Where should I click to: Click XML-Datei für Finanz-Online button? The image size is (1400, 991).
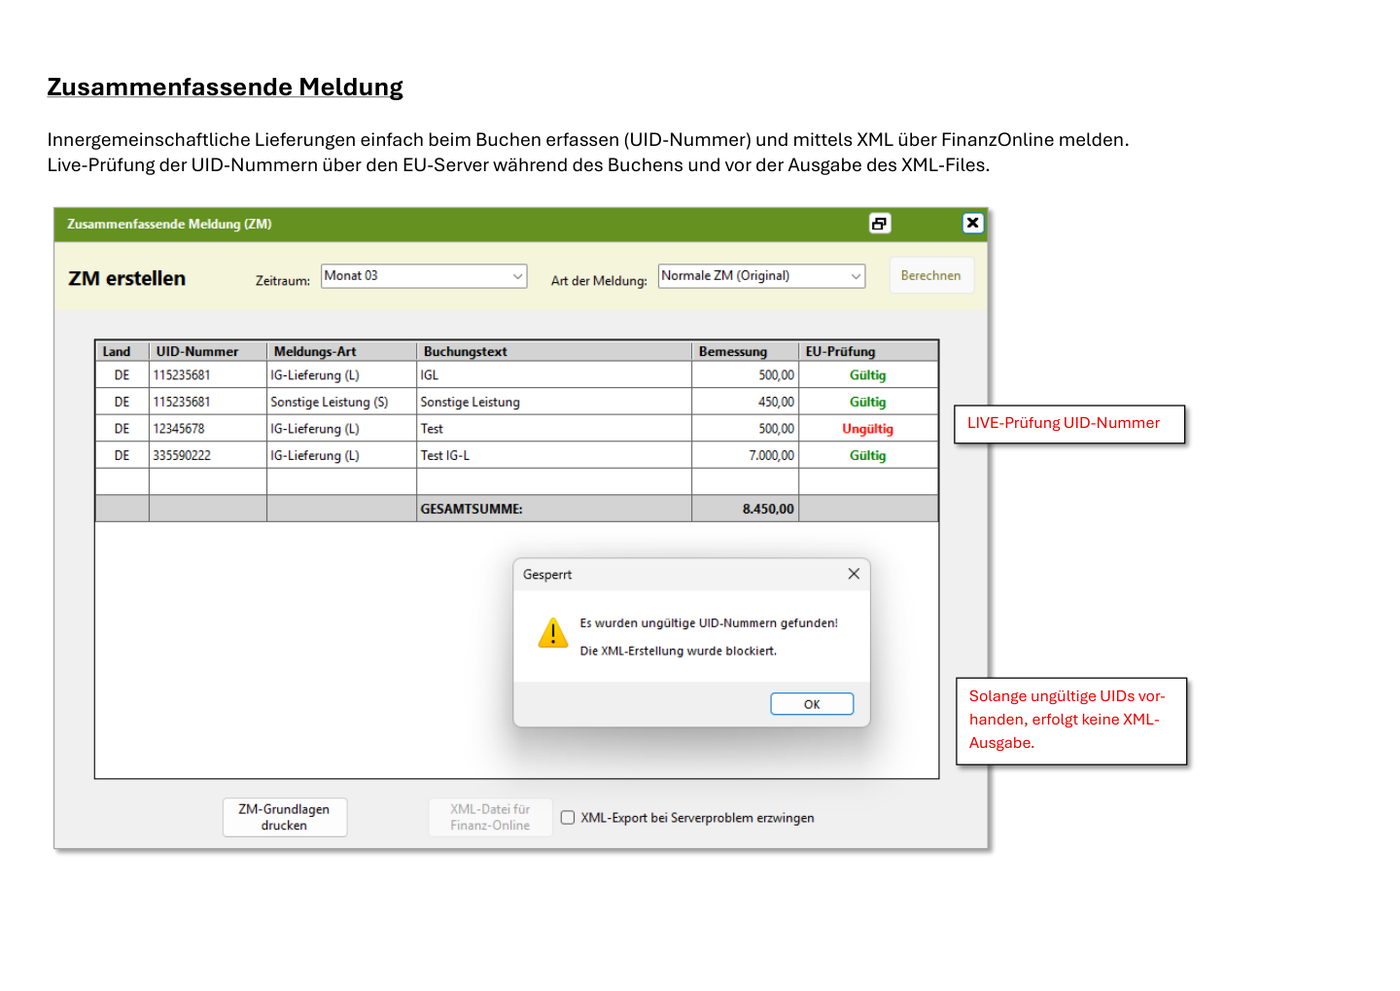click(x=490, y=817)
